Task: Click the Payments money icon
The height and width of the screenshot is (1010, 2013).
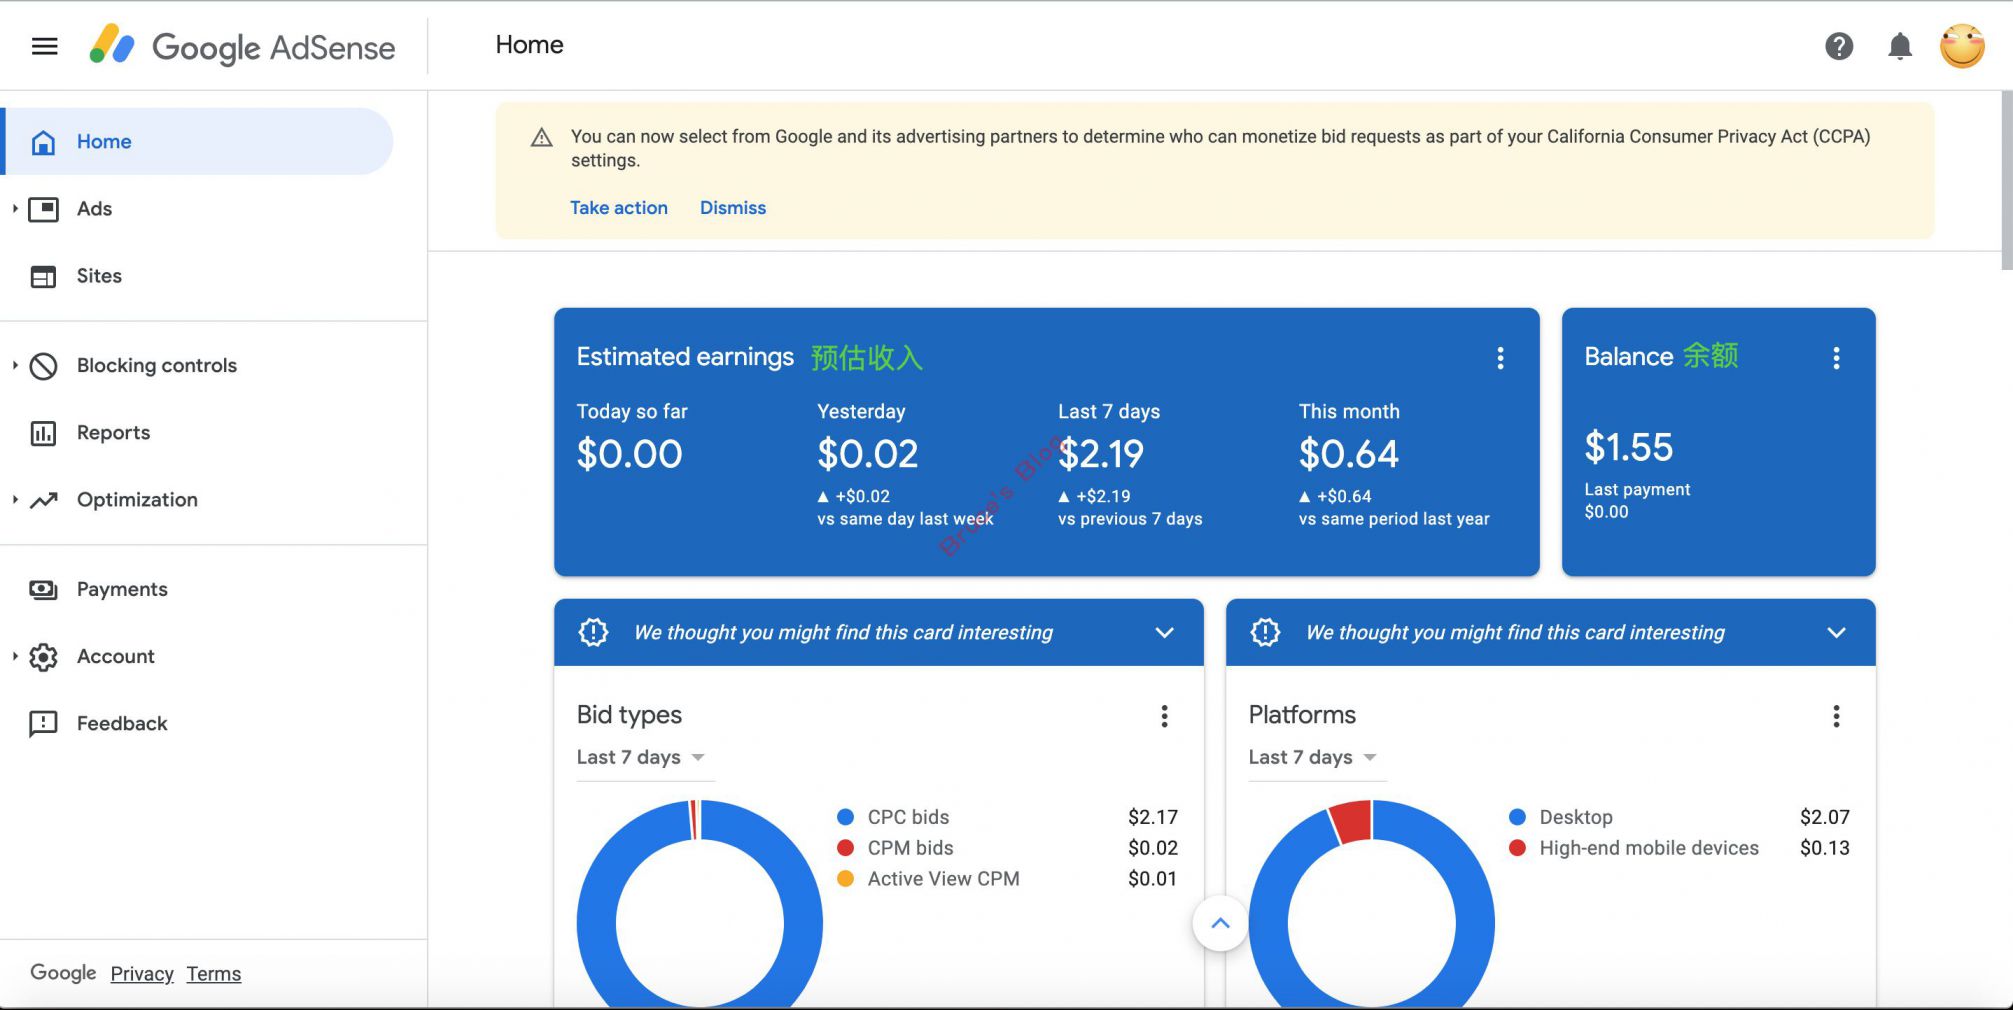Action: point(43,590)
